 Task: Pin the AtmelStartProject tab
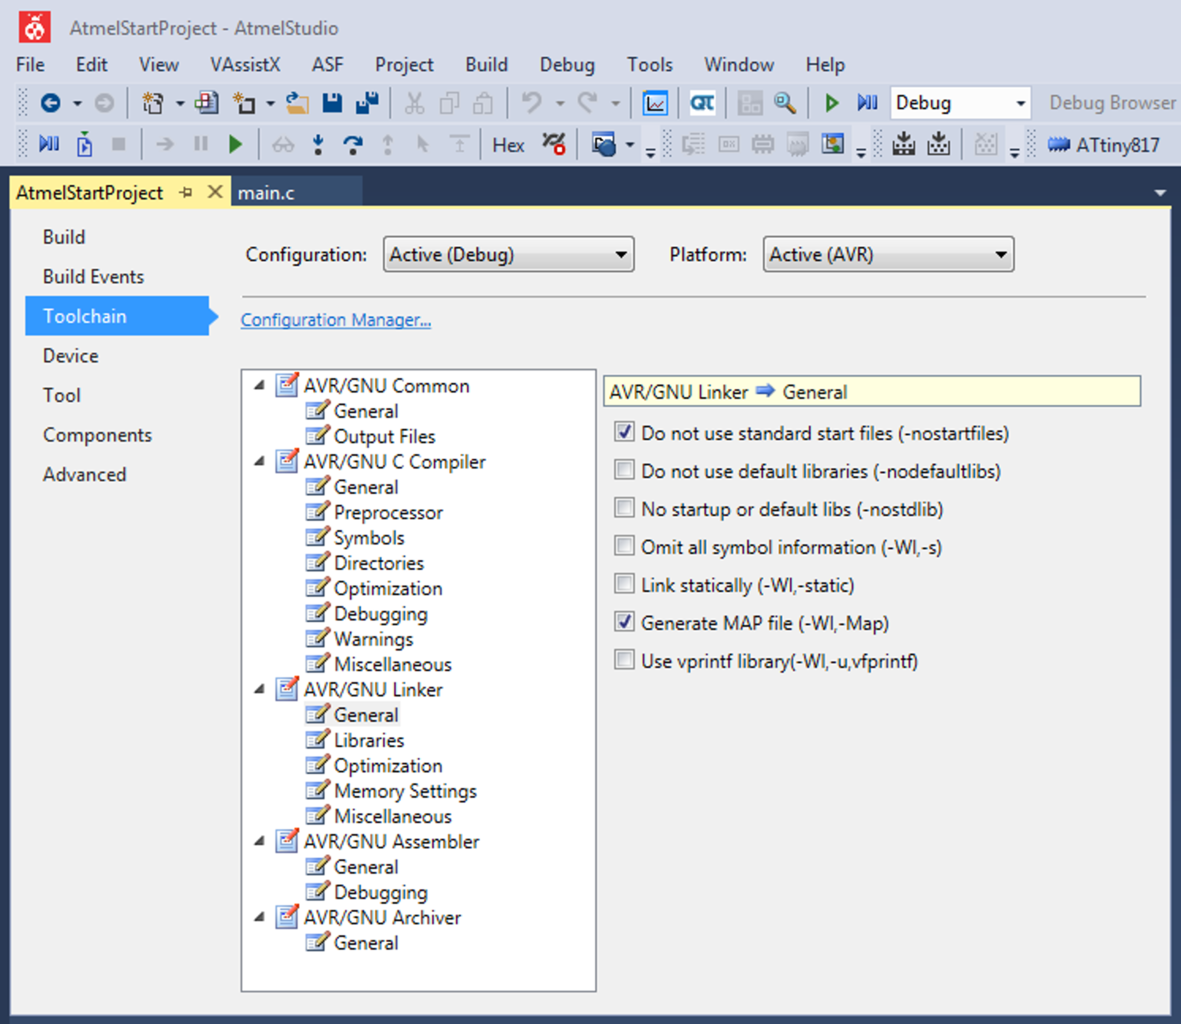pos(186,193)
